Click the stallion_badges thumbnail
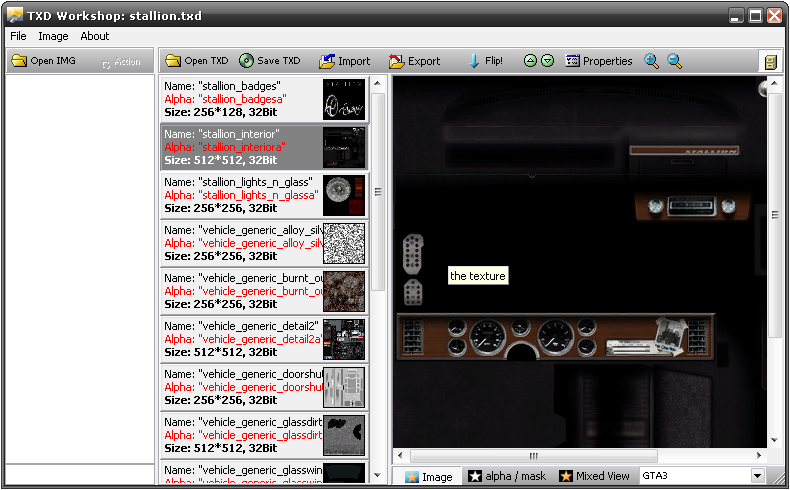 [344, 99]
